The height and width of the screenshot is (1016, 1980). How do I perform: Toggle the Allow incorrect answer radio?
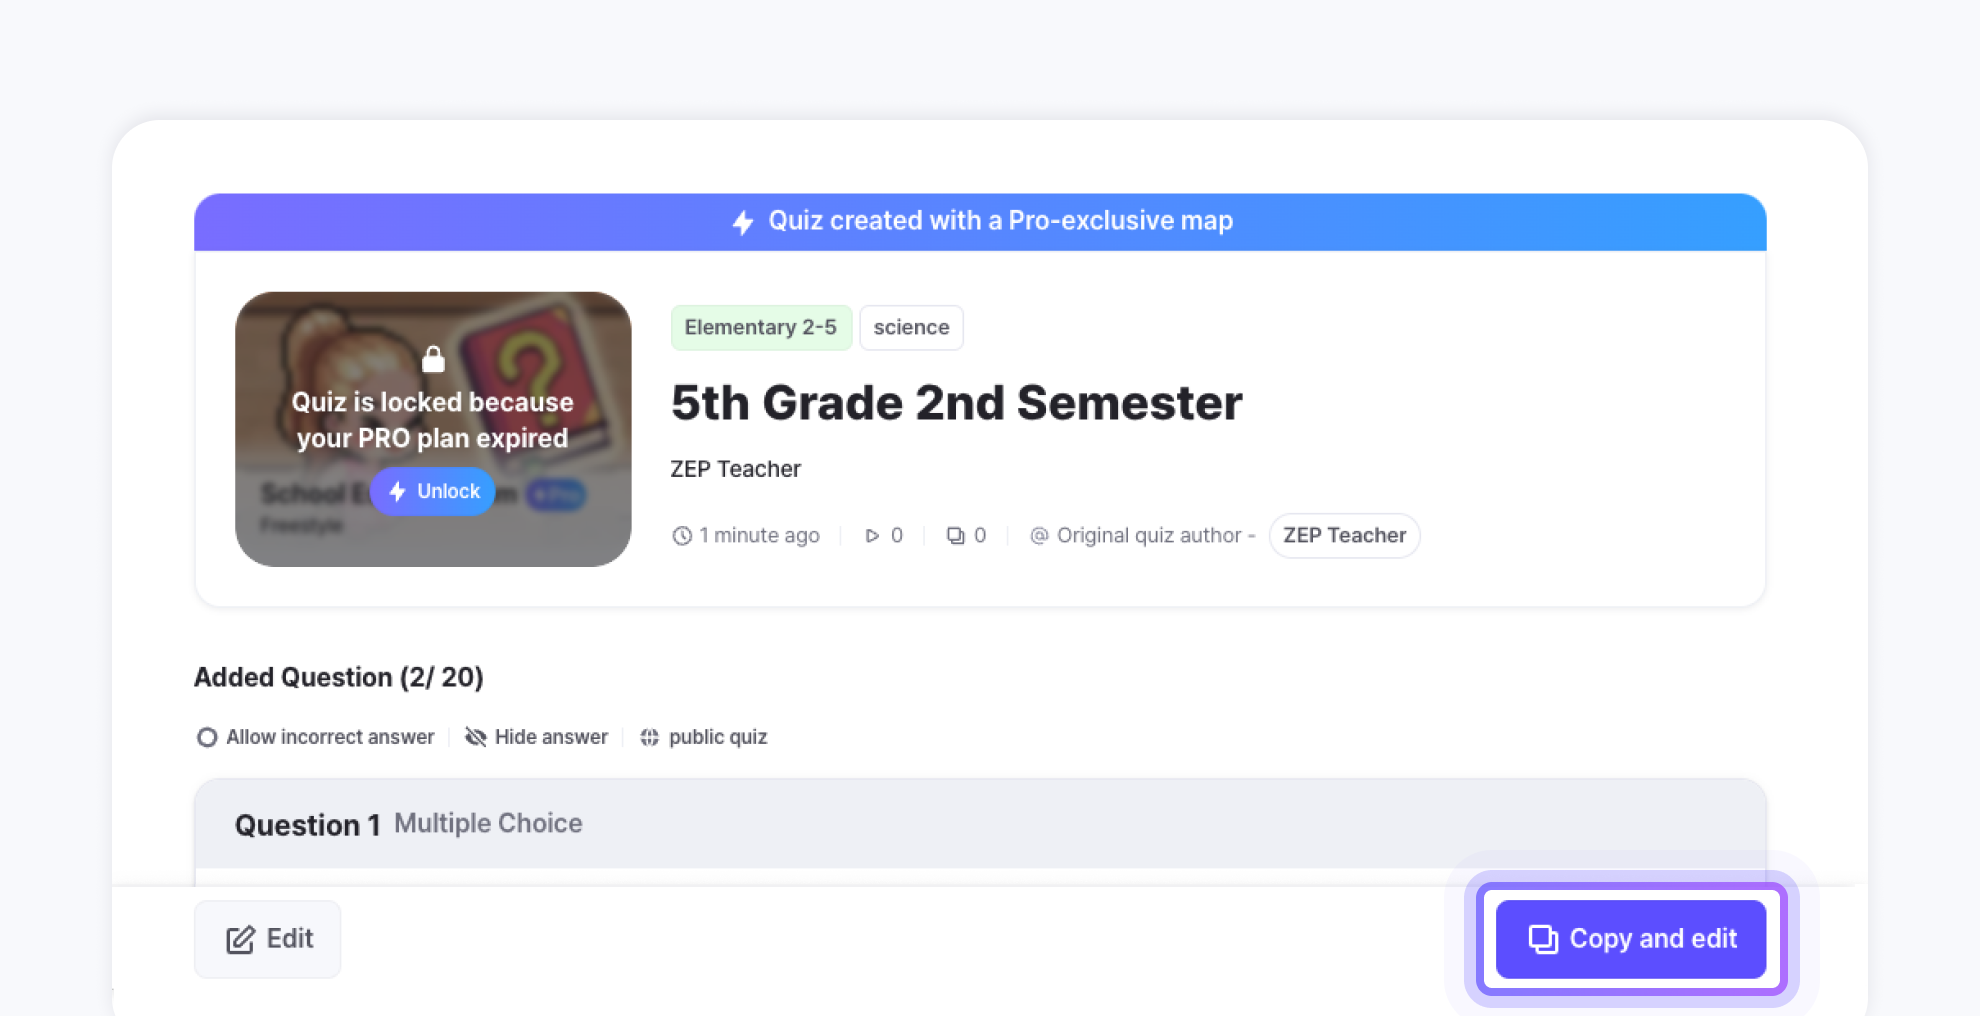[207, 737]
